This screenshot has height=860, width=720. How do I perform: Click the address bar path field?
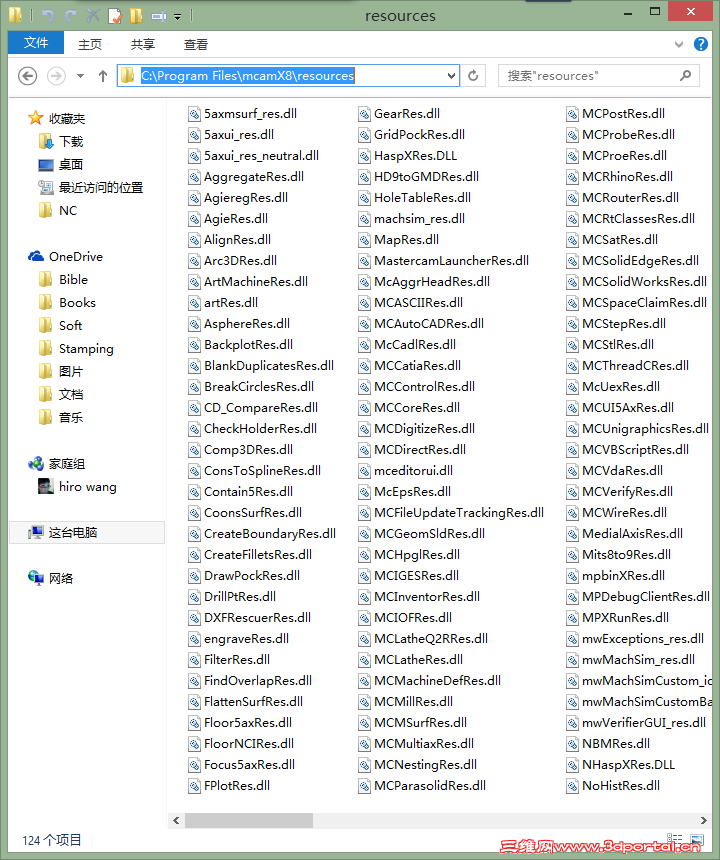point(288,75)
